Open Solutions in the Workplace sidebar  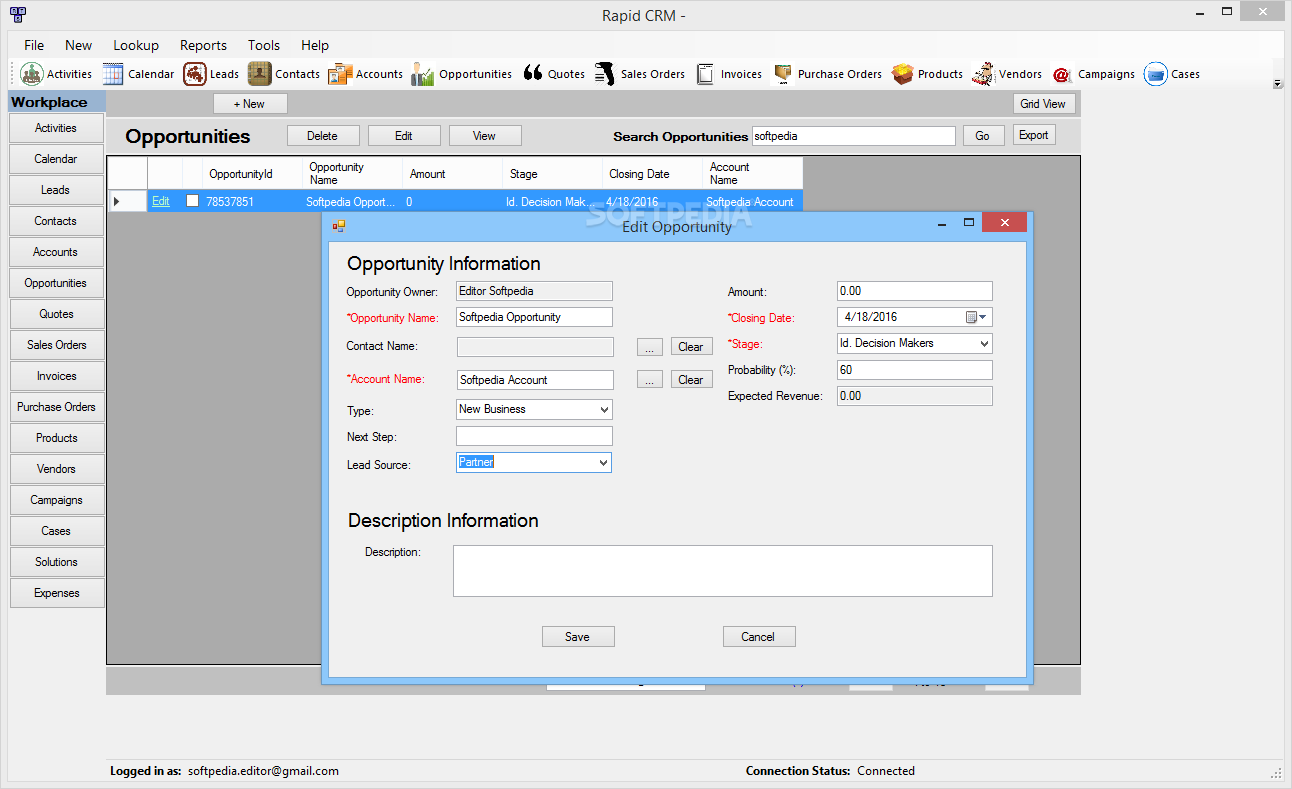coord(56,562)
